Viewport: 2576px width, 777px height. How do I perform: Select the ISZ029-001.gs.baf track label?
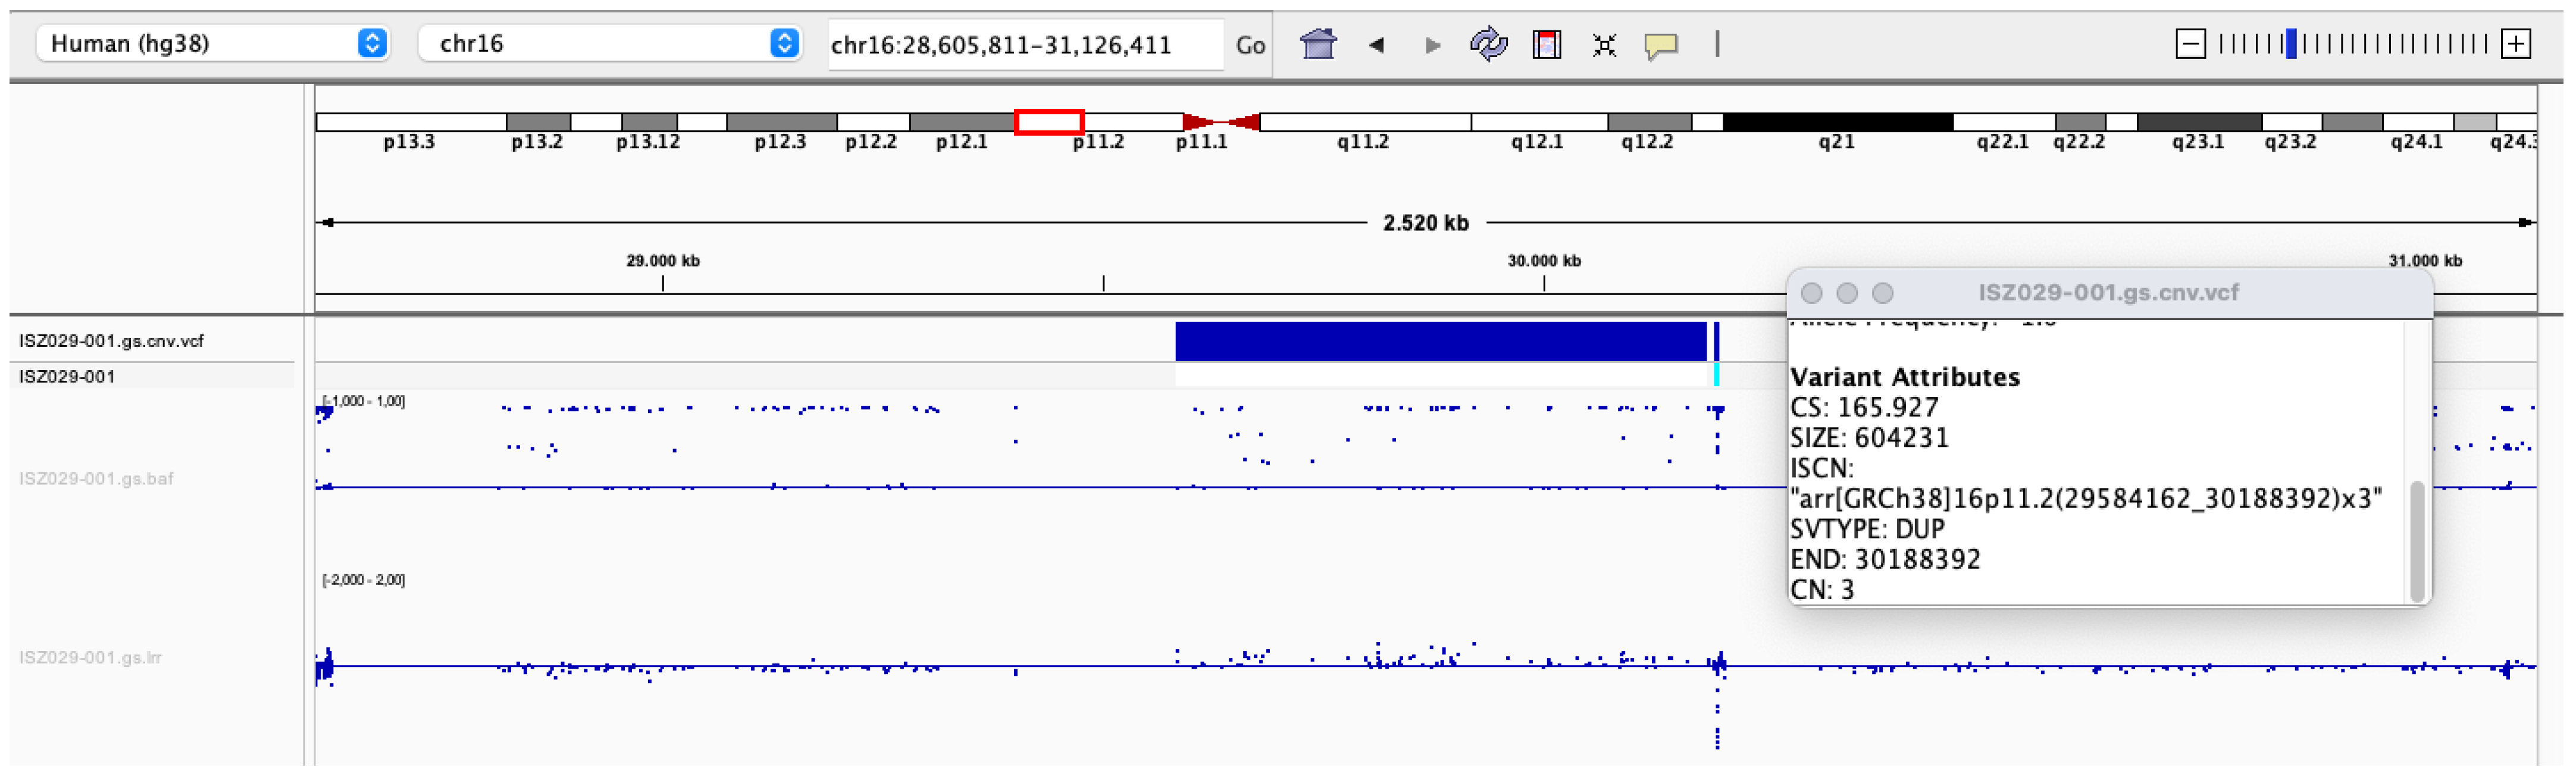97,479
